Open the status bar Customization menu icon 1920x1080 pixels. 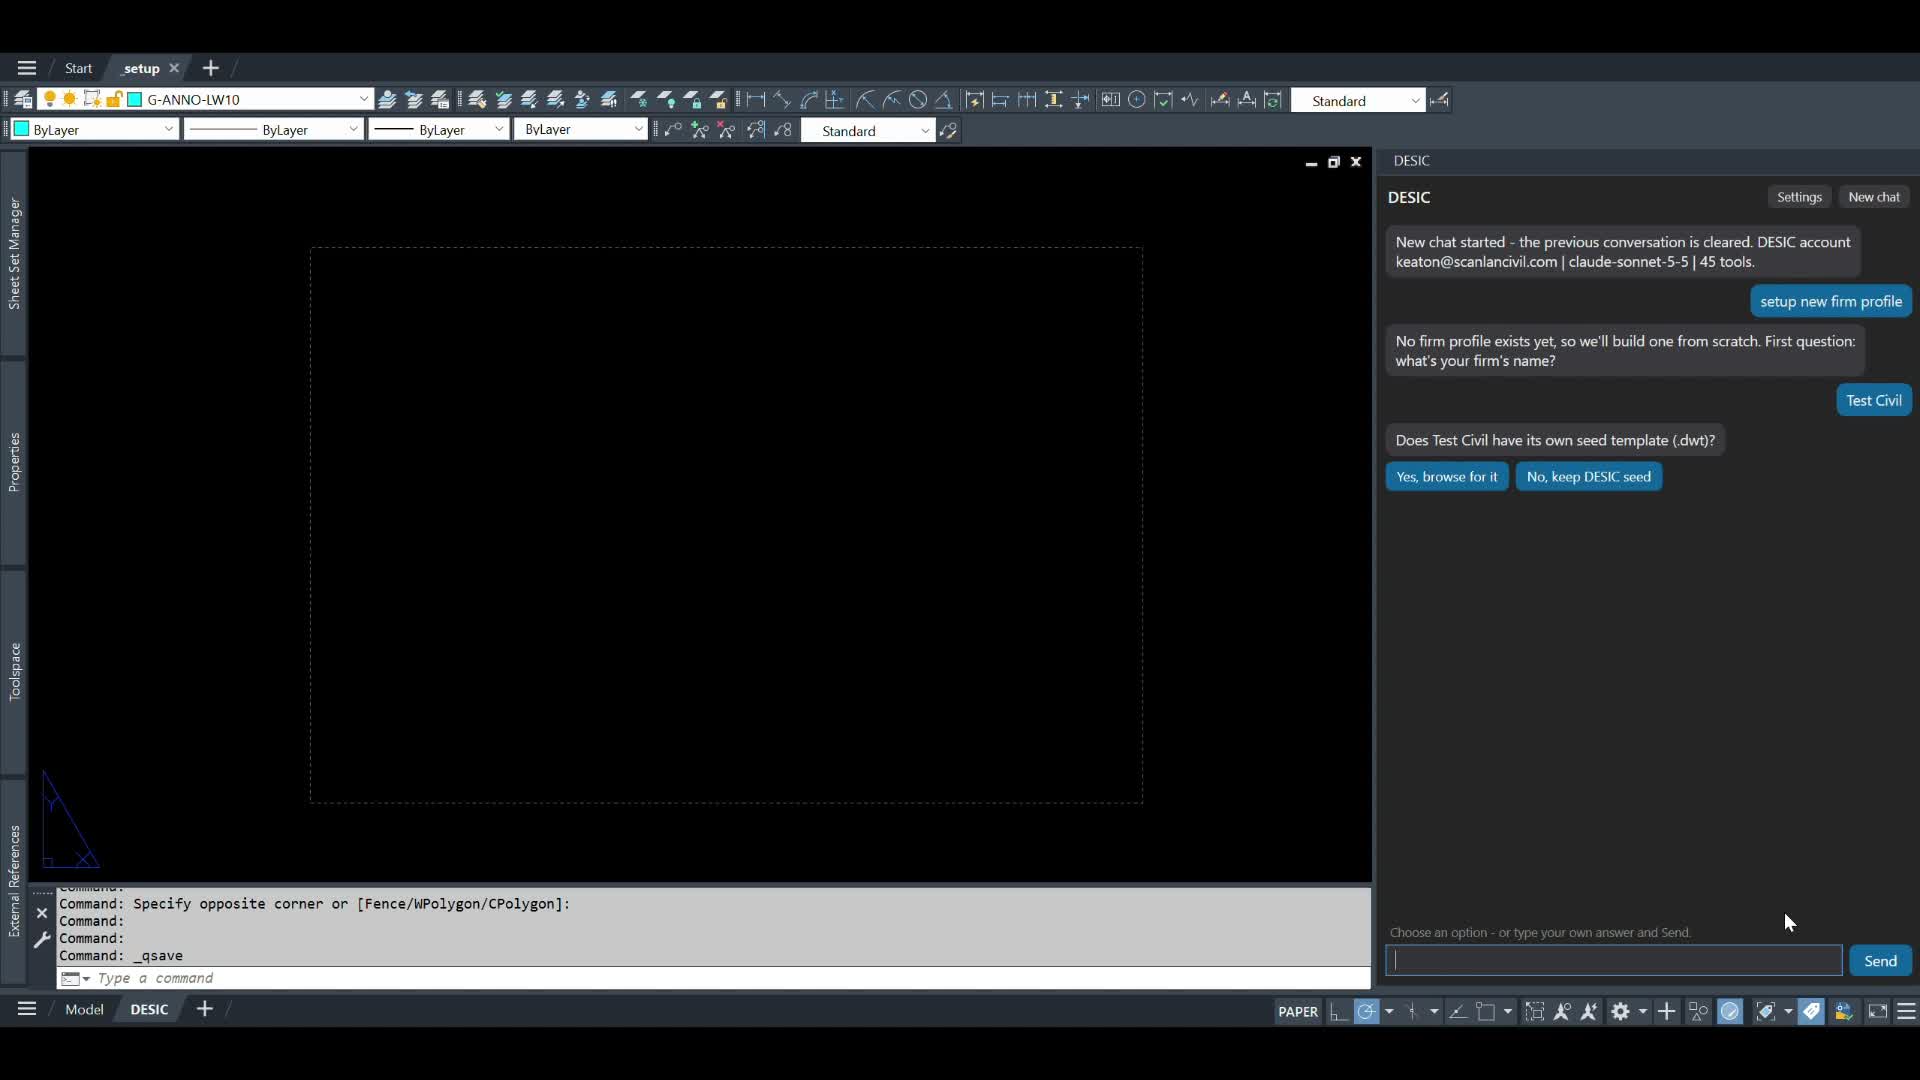pos(1906,1012)
